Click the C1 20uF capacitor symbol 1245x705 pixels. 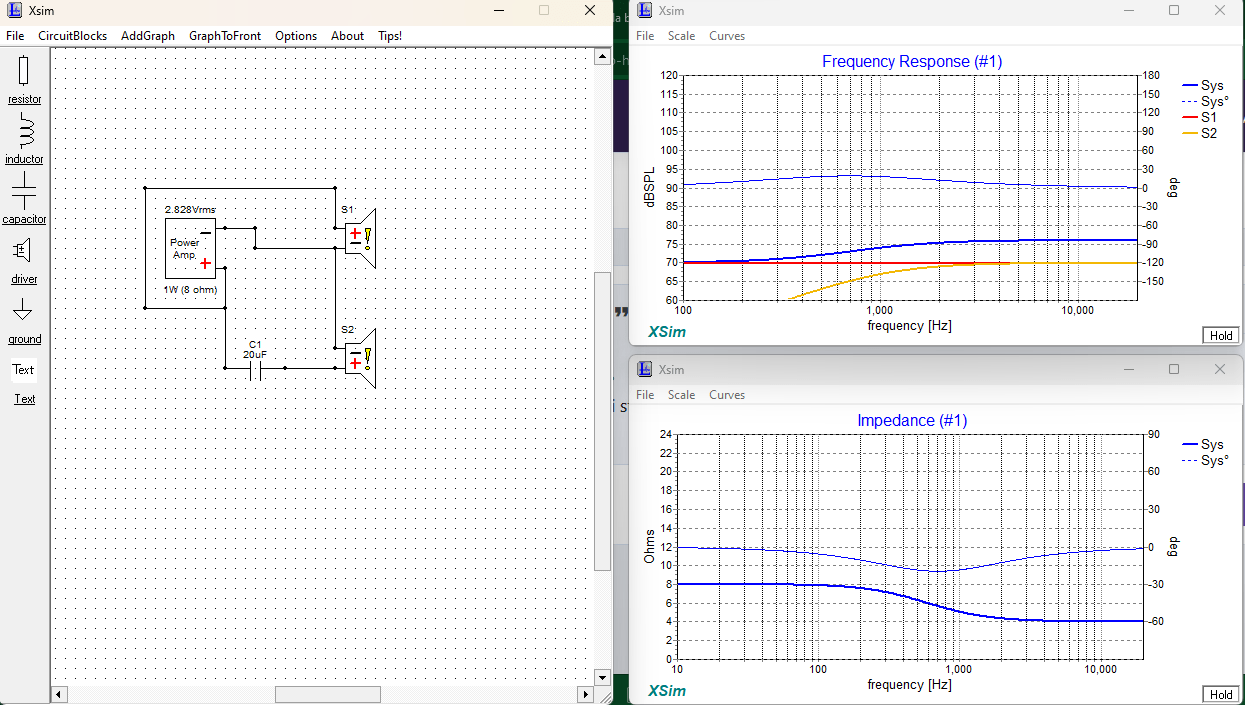255,369
